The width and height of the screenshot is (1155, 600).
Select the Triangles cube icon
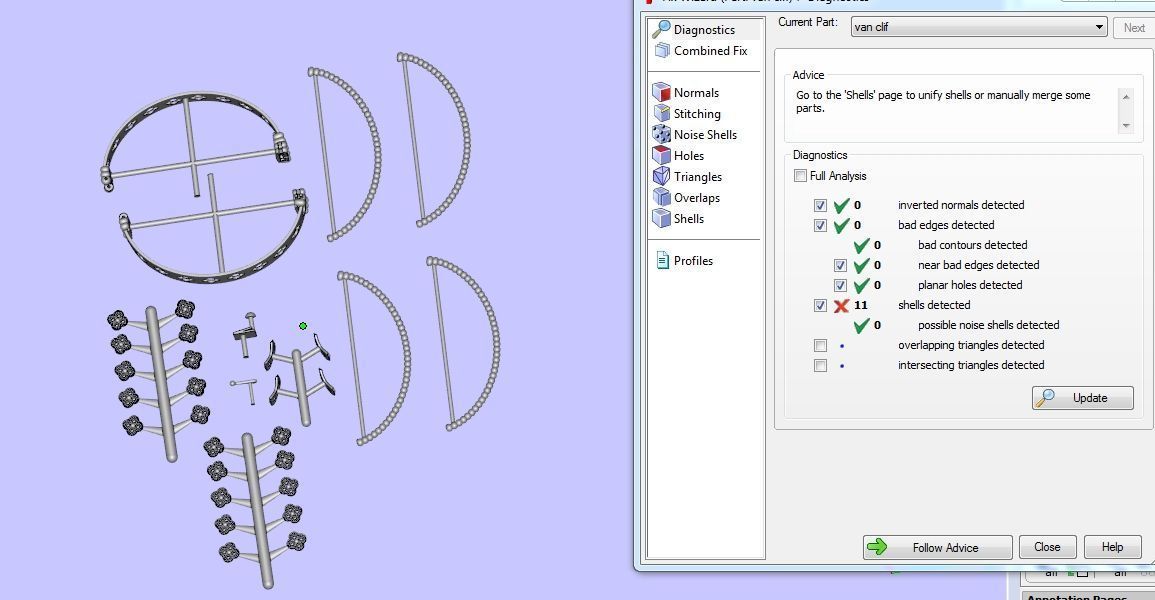point(661,177)
